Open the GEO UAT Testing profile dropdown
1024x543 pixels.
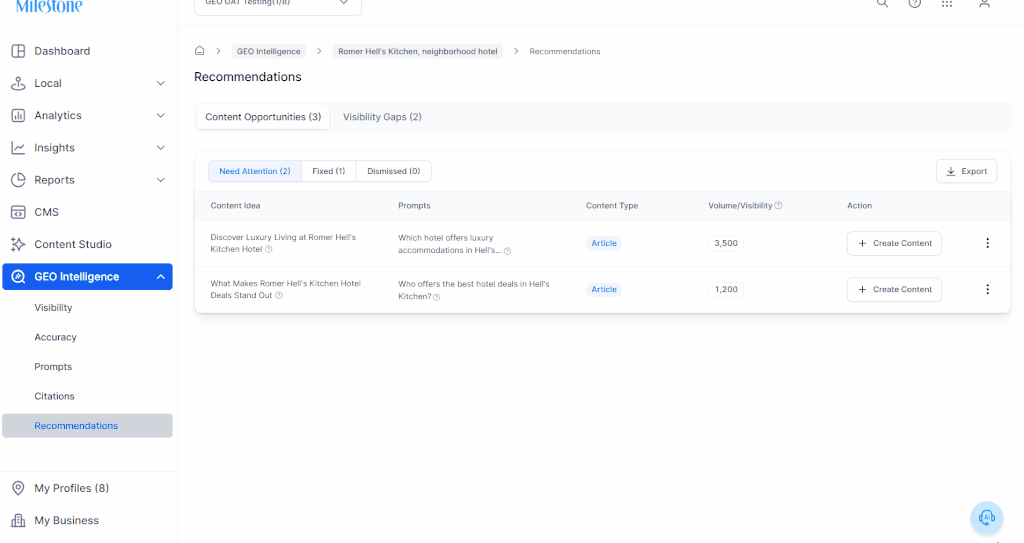(x=278, y=5)
